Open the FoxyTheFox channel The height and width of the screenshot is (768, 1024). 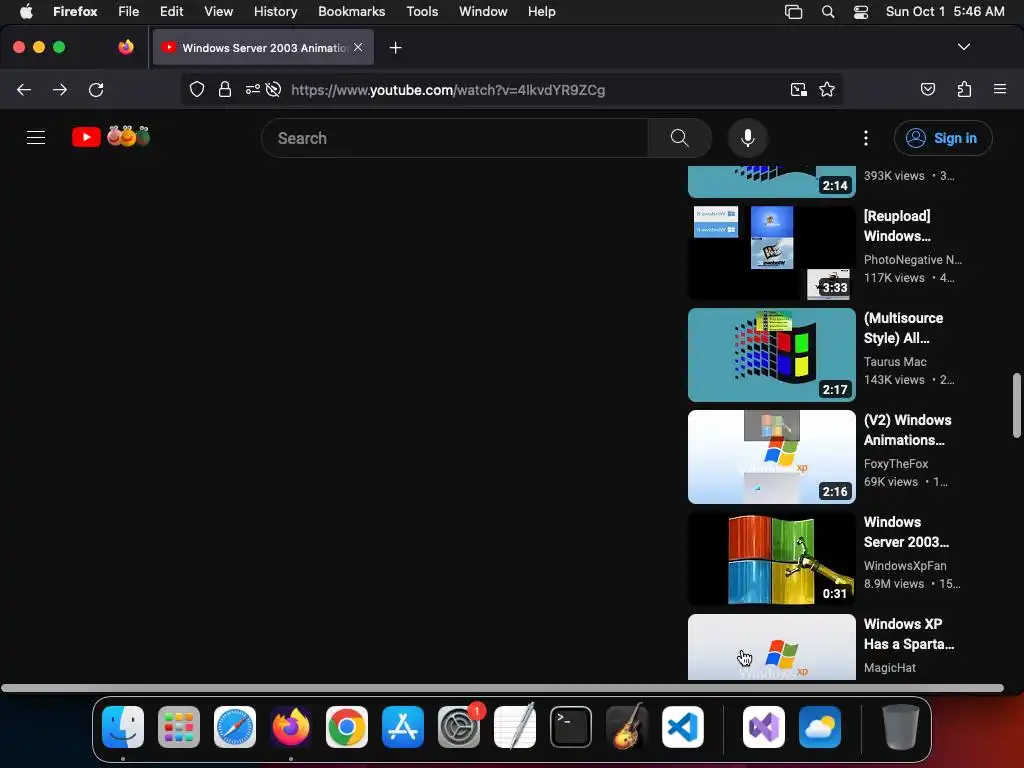(895, 463)
